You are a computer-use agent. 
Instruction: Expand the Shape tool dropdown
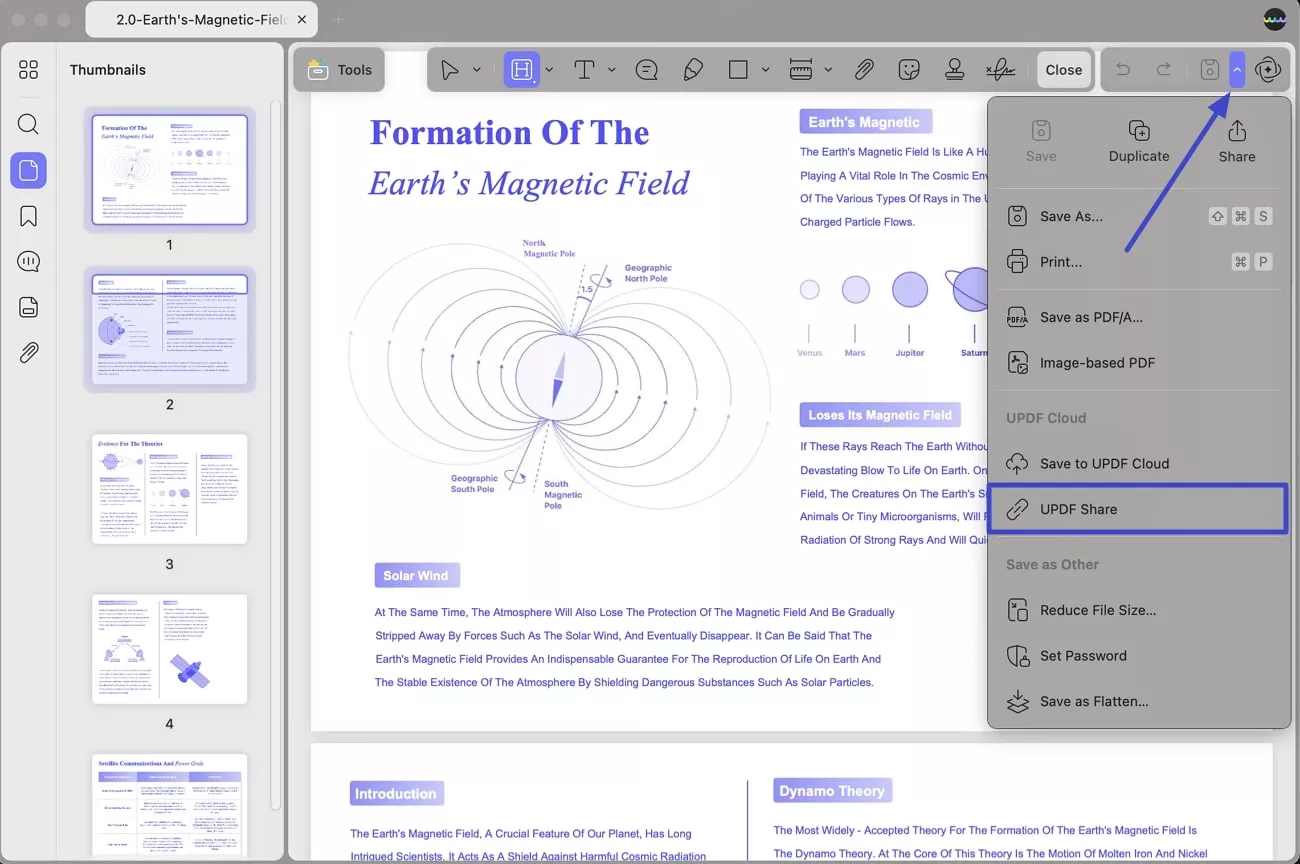click(765, 69)
